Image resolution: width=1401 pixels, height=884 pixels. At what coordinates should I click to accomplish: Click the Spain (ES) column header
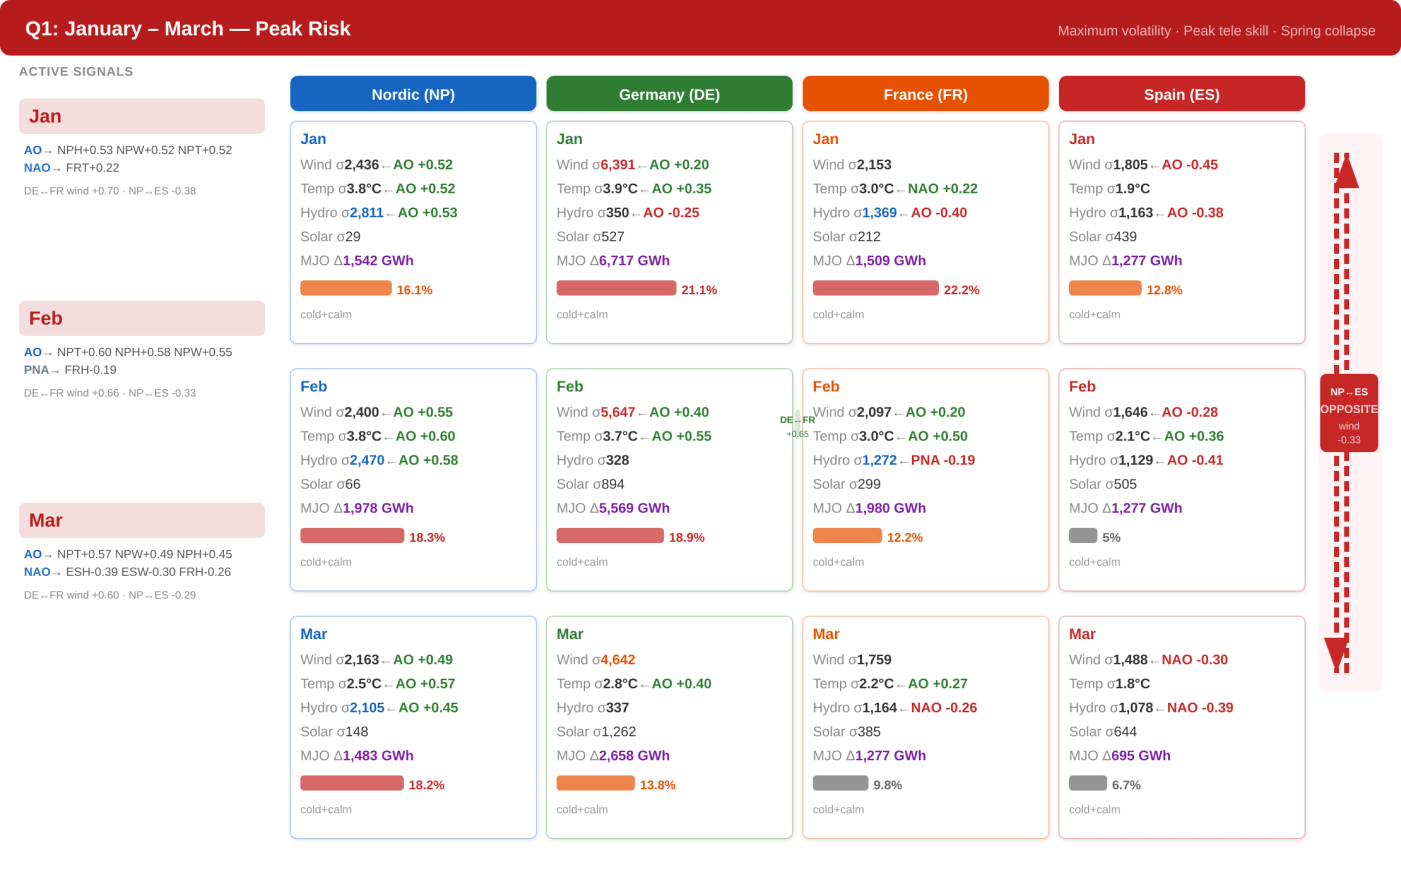tap(1181, 94)
